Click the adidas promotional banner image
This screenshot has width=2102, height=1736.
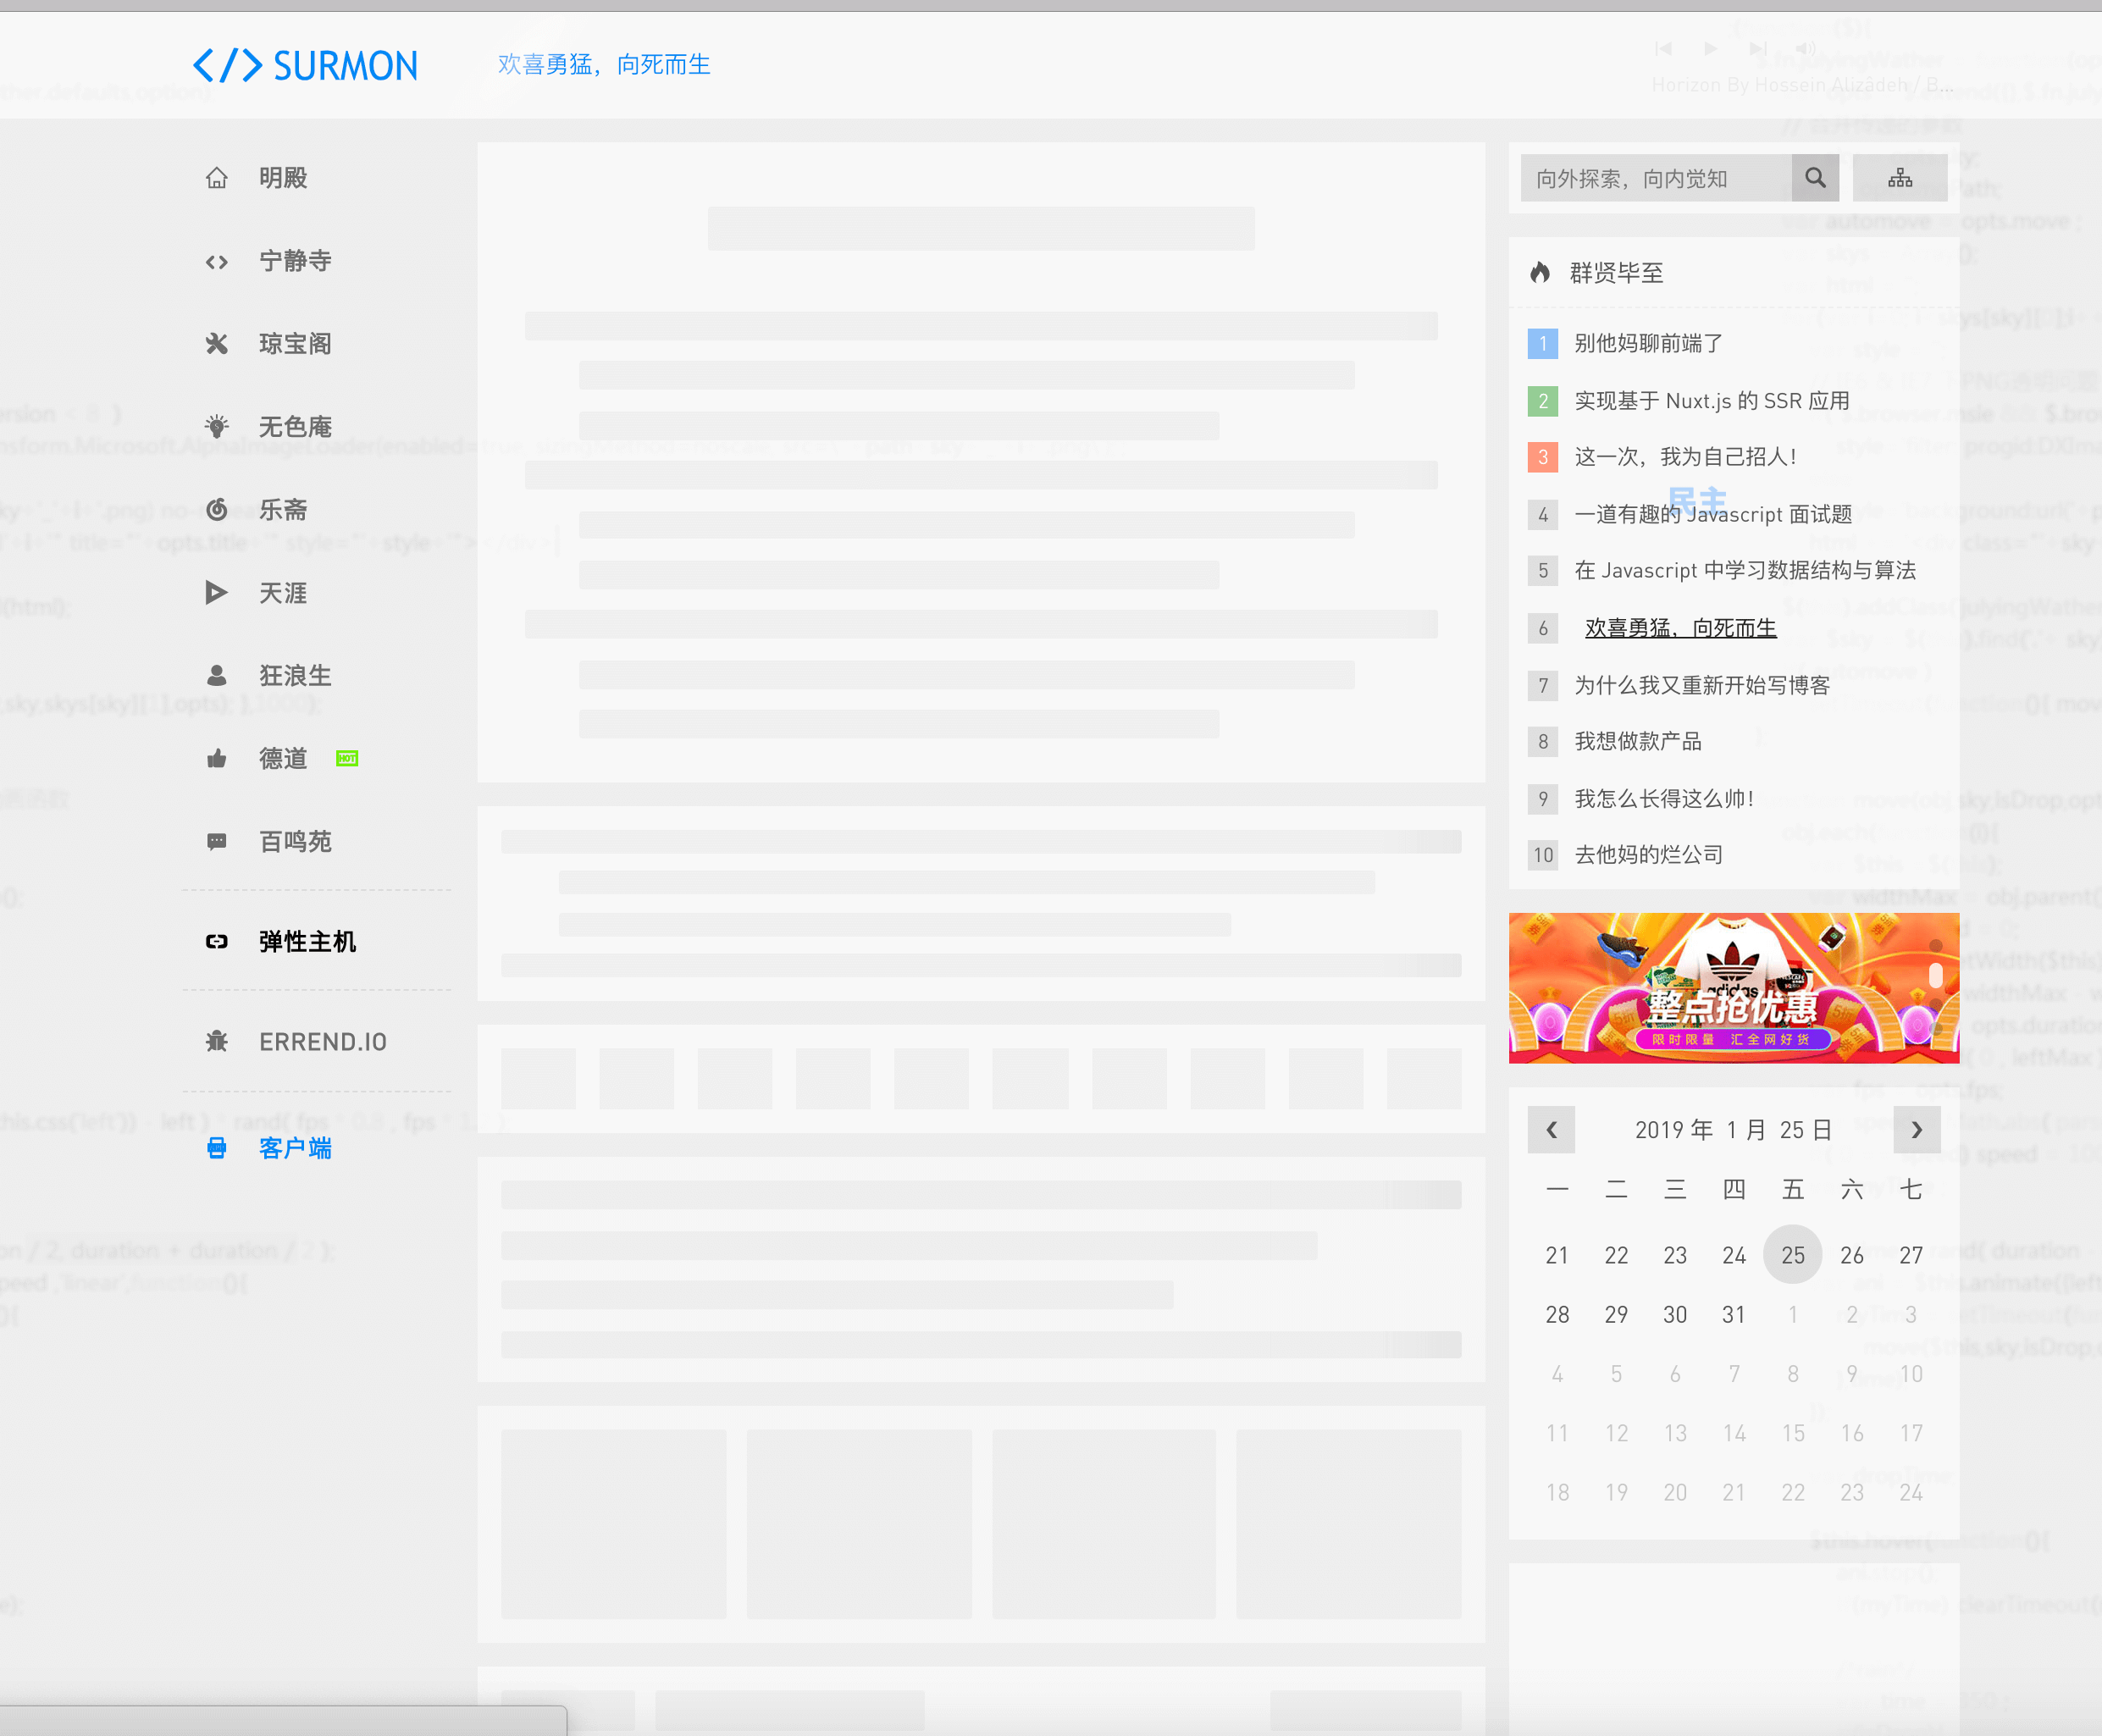1733,987
